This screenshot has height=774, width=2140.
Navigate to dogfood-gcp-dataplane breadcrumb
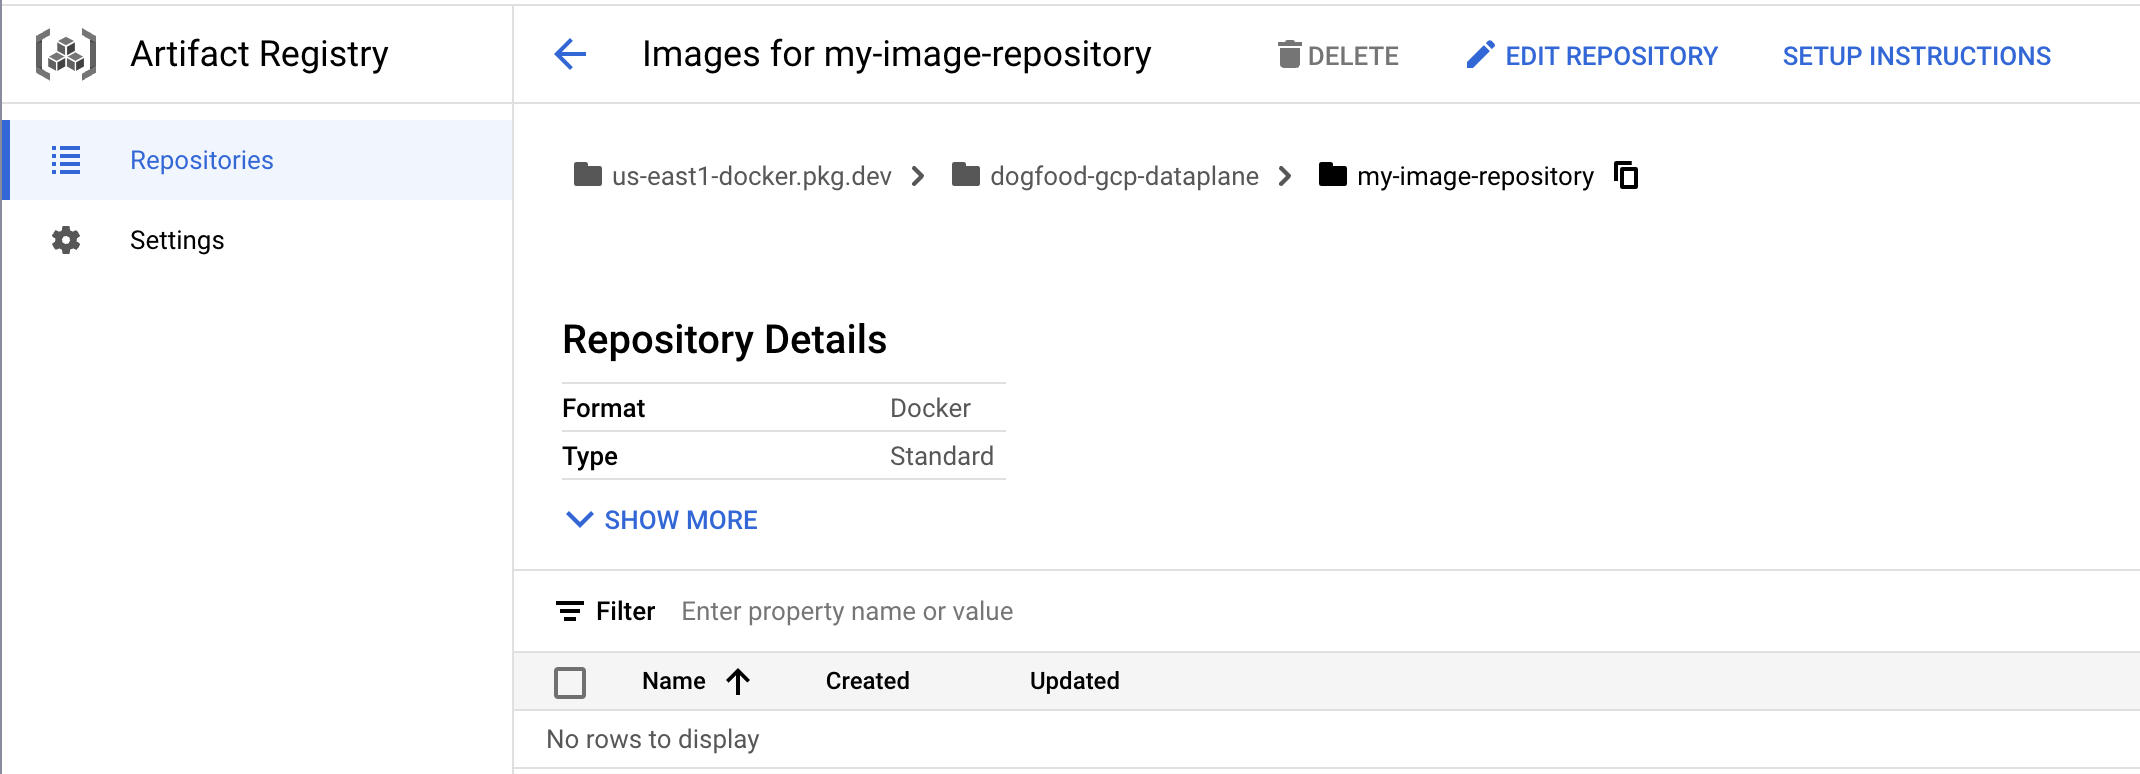1123,177
